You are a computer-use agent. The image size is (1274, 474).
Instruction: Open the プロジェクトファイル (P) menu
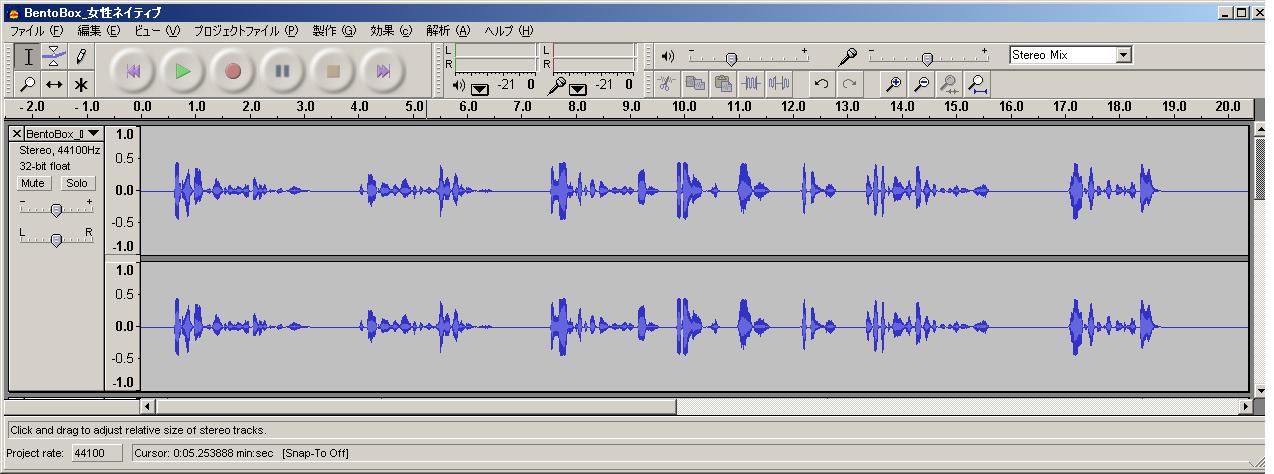[x=246, y=31]
